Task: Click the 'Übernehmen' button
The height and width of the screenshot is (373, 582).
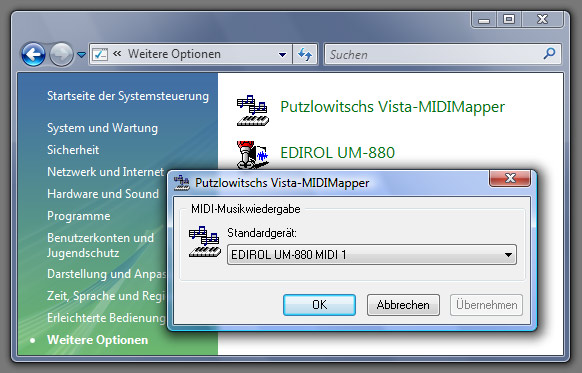Action: click(x=487, y=305)
